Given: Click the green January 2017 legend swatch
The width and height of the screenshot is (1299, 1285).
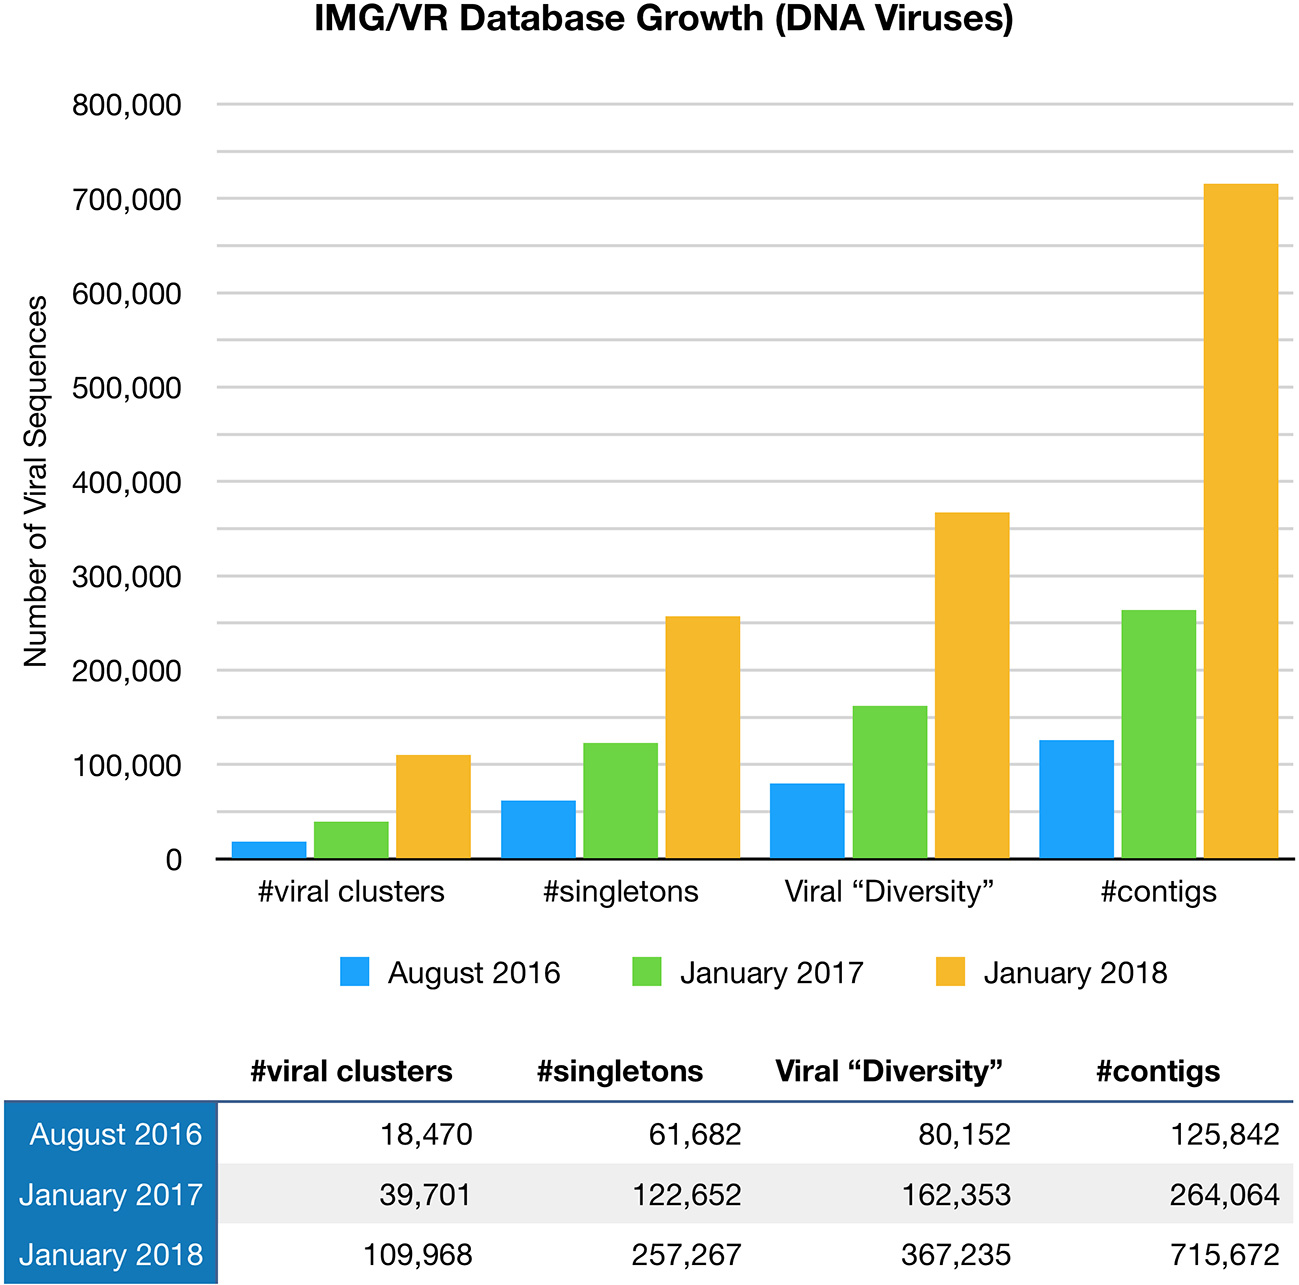Looking at the screenshot, I should coord(647,972).
